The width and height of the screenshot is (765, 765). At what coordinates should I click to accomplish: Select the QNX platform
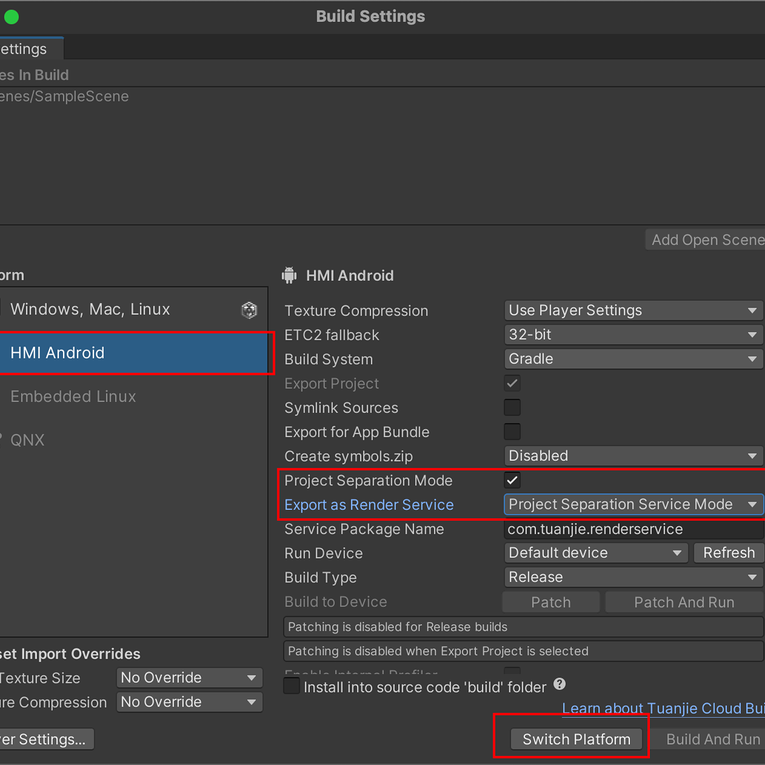click(x=133, y=440)
